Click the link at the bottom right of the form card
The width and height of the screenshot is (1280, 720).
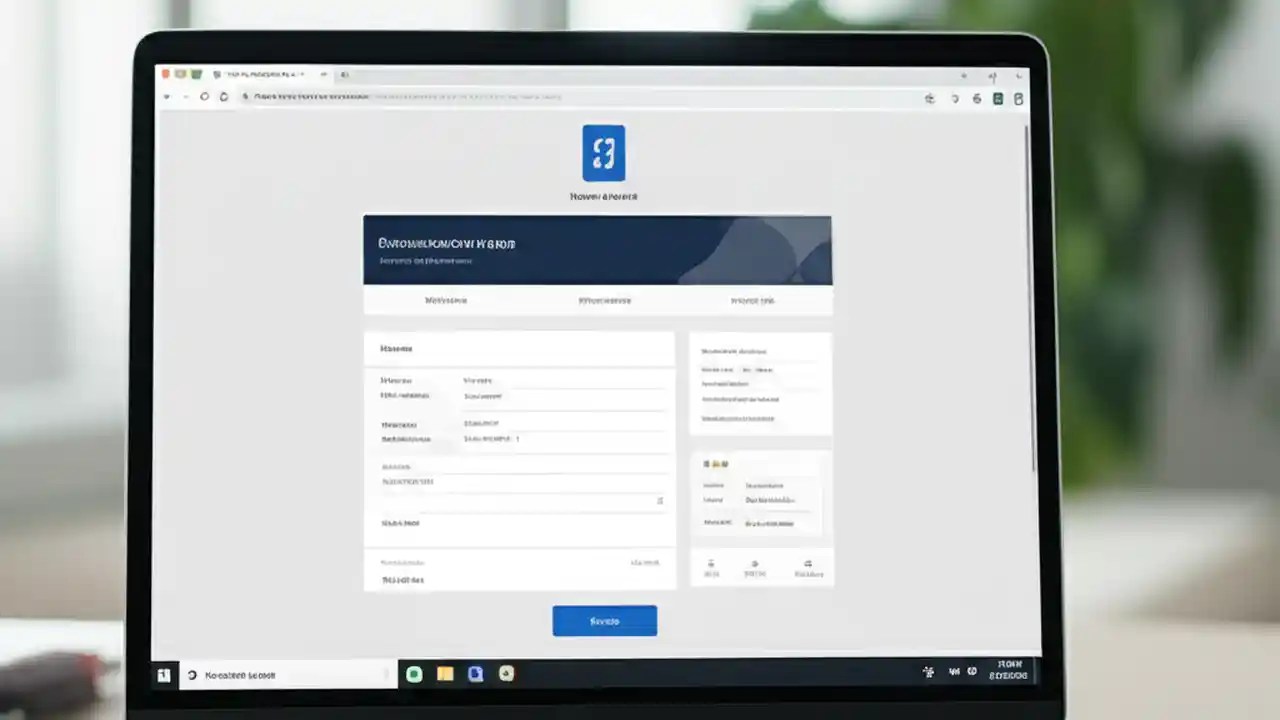click(643, 562)
